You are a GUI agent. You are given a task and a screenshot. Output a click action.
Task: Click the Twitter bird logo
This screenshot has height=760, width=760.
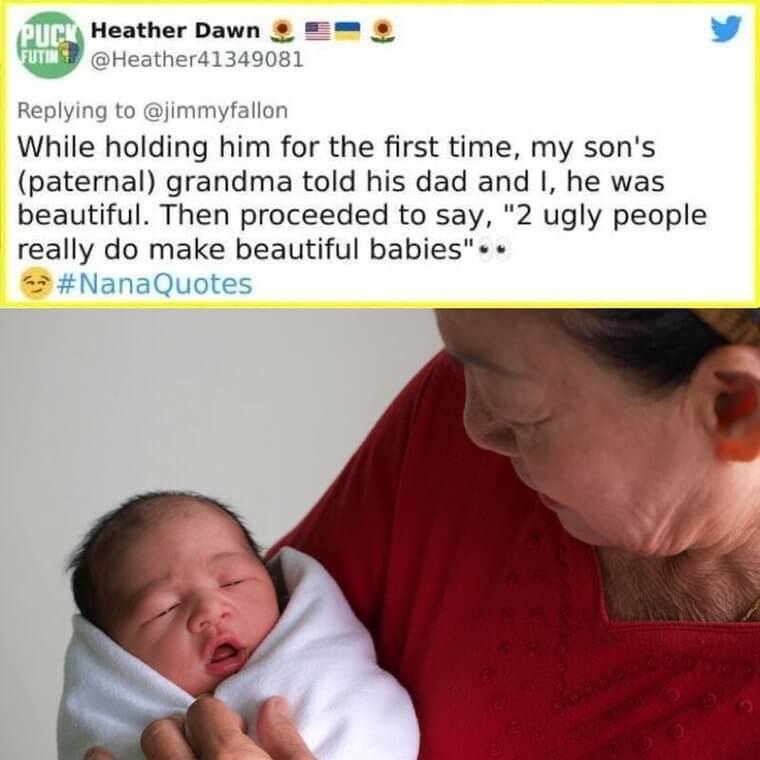[x=726, y=29]
